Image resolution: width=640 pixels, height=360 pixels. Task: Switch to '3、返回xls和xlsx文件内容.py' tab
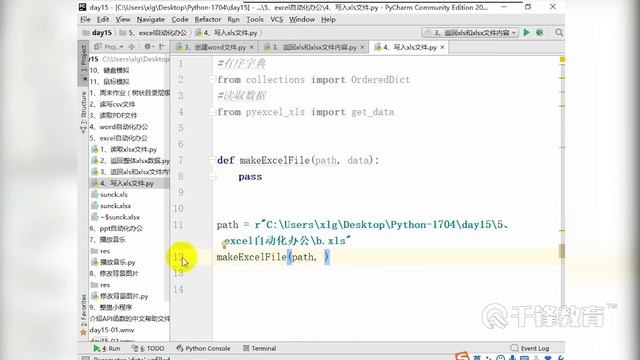pos(314,47)
